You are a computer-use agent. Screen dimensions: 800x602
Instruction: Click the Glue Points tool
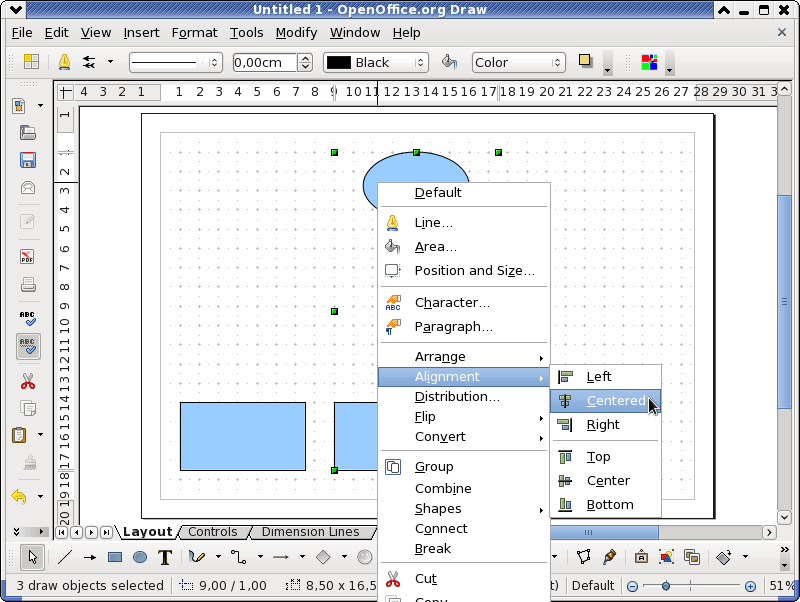609,557
